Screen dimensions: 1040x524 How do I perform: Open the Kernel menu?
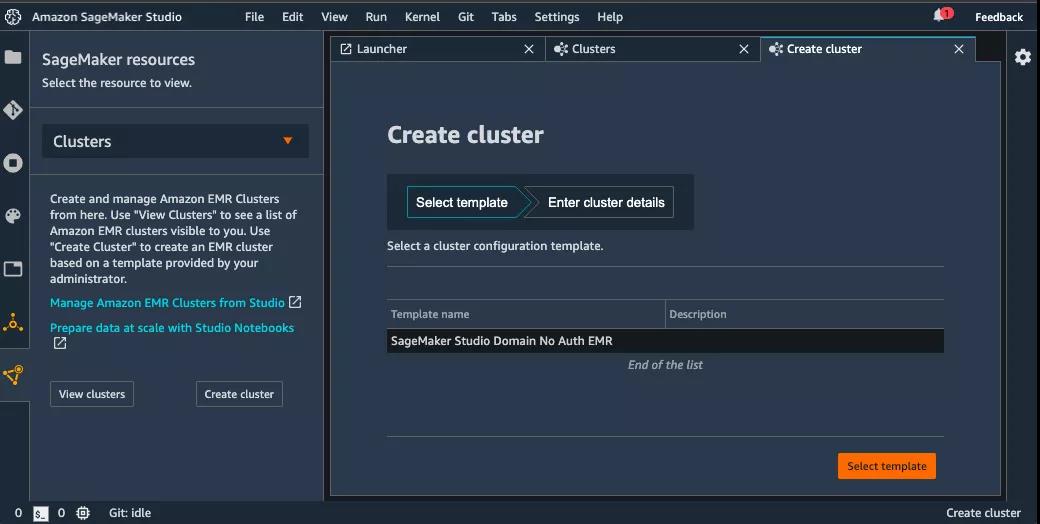(x=422, y=17)
